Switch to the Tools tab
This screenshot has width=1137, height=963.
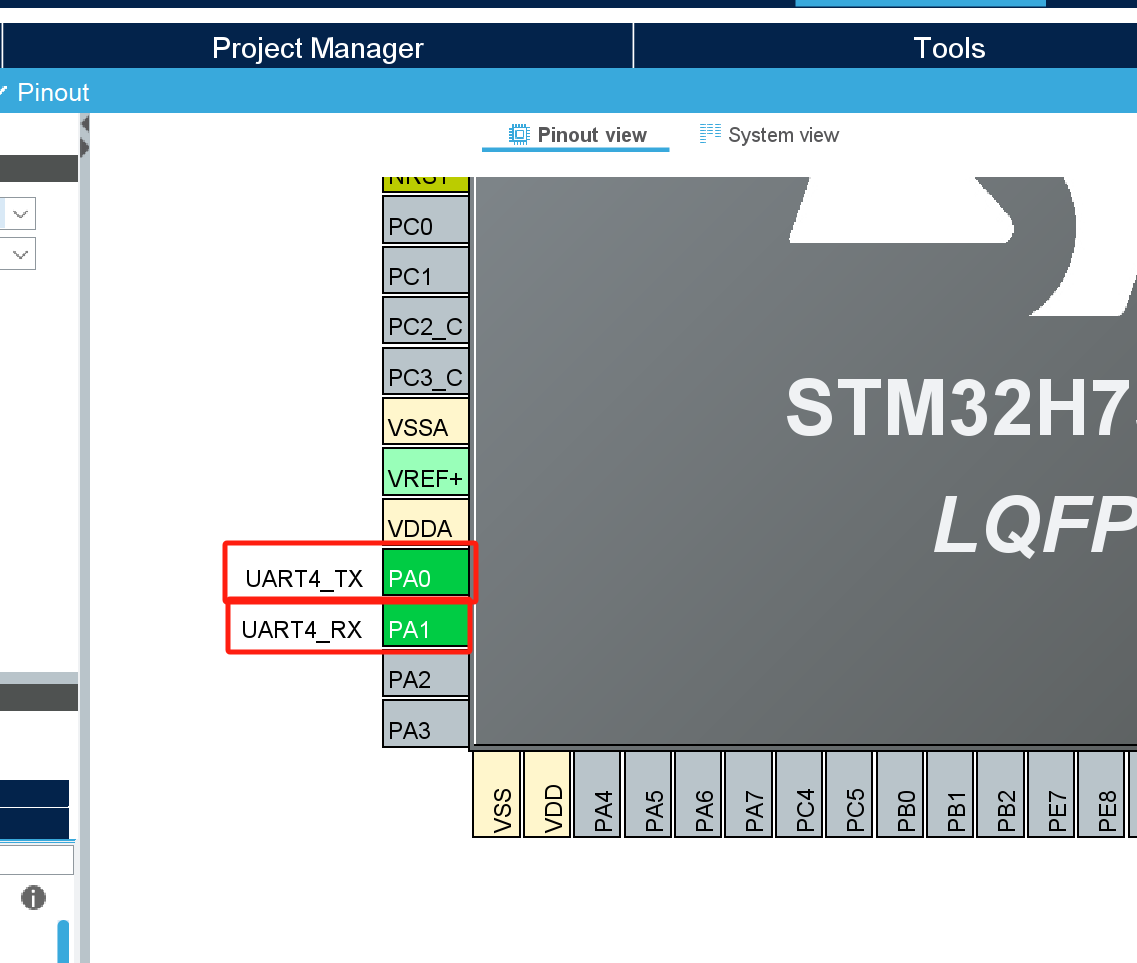(948, 47)
